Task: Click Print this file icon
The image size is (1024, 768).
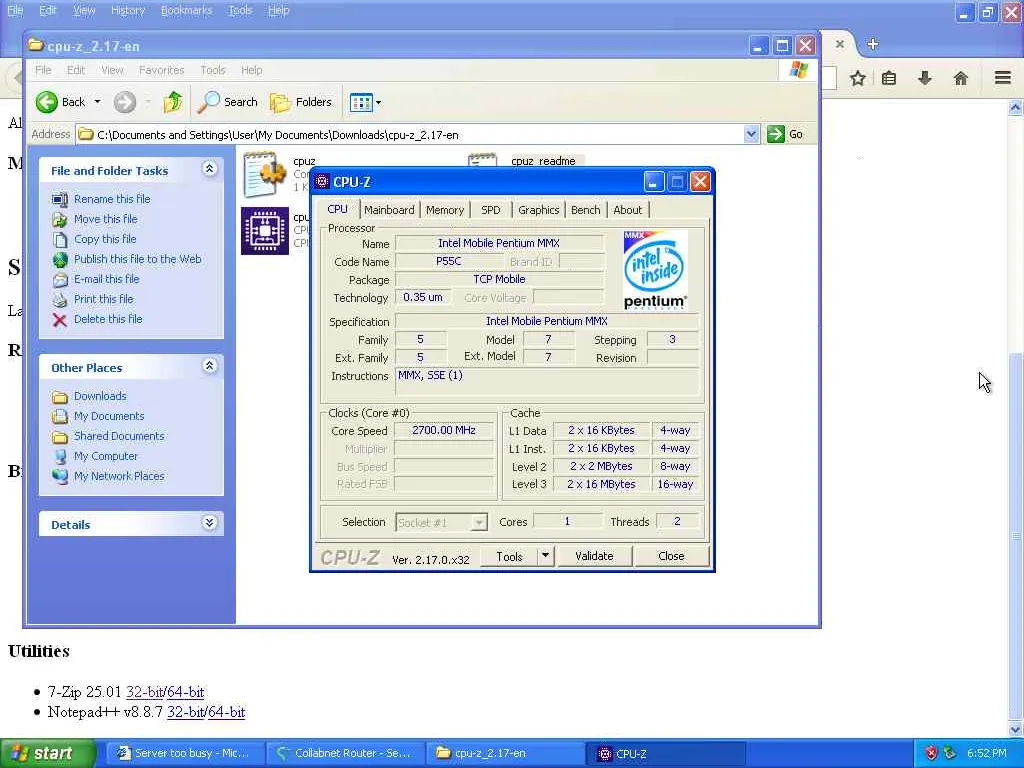Action: point(60,300)
